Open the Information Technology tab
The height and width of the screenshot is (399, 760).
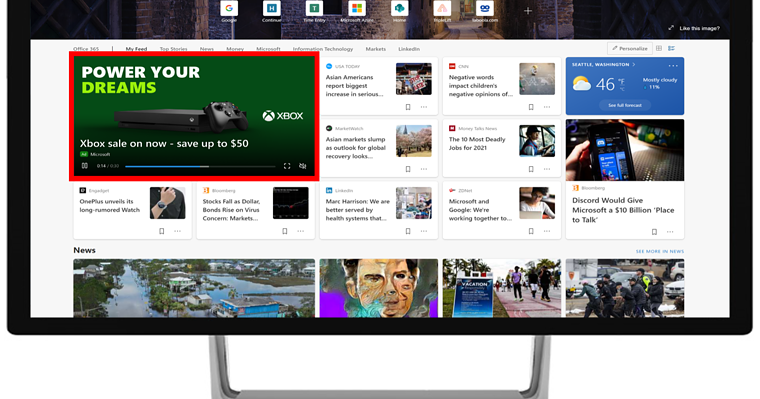coord(323,49)
